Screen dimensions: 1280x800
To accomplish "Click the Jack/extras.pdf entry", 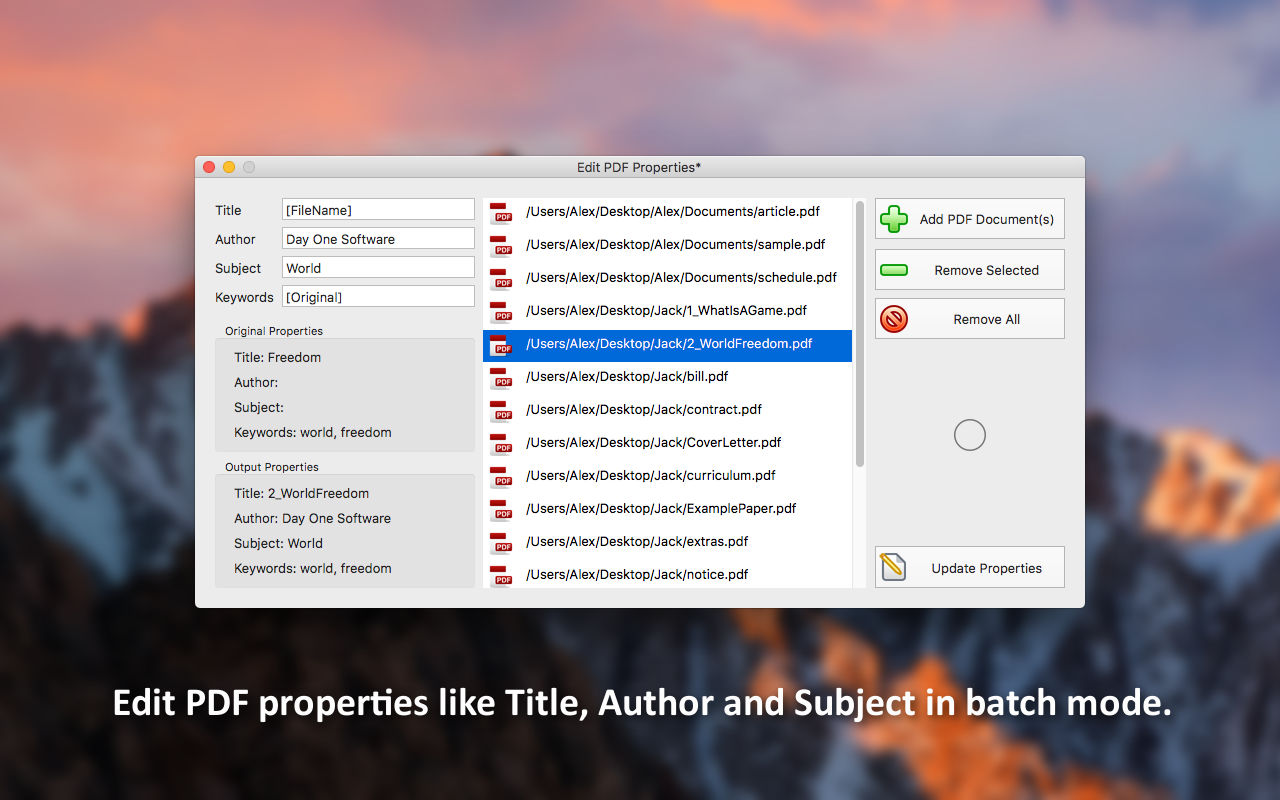I will pyautogui.click(x=667, y=542).
